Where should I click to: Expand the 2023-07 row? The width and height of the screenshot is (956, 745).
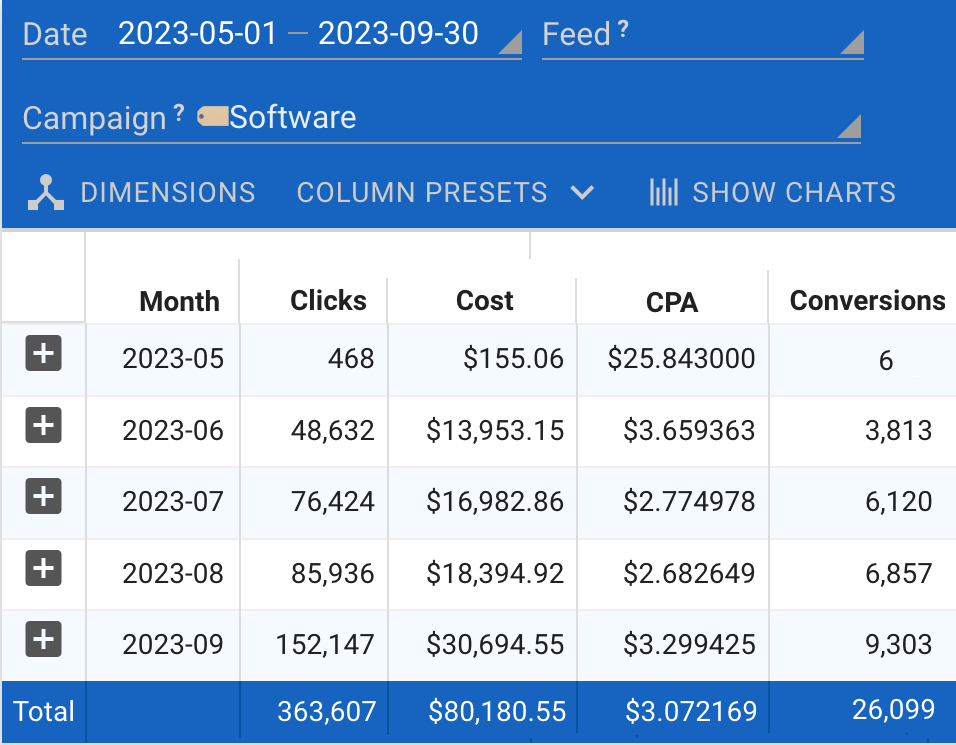[x=43, y=497]
